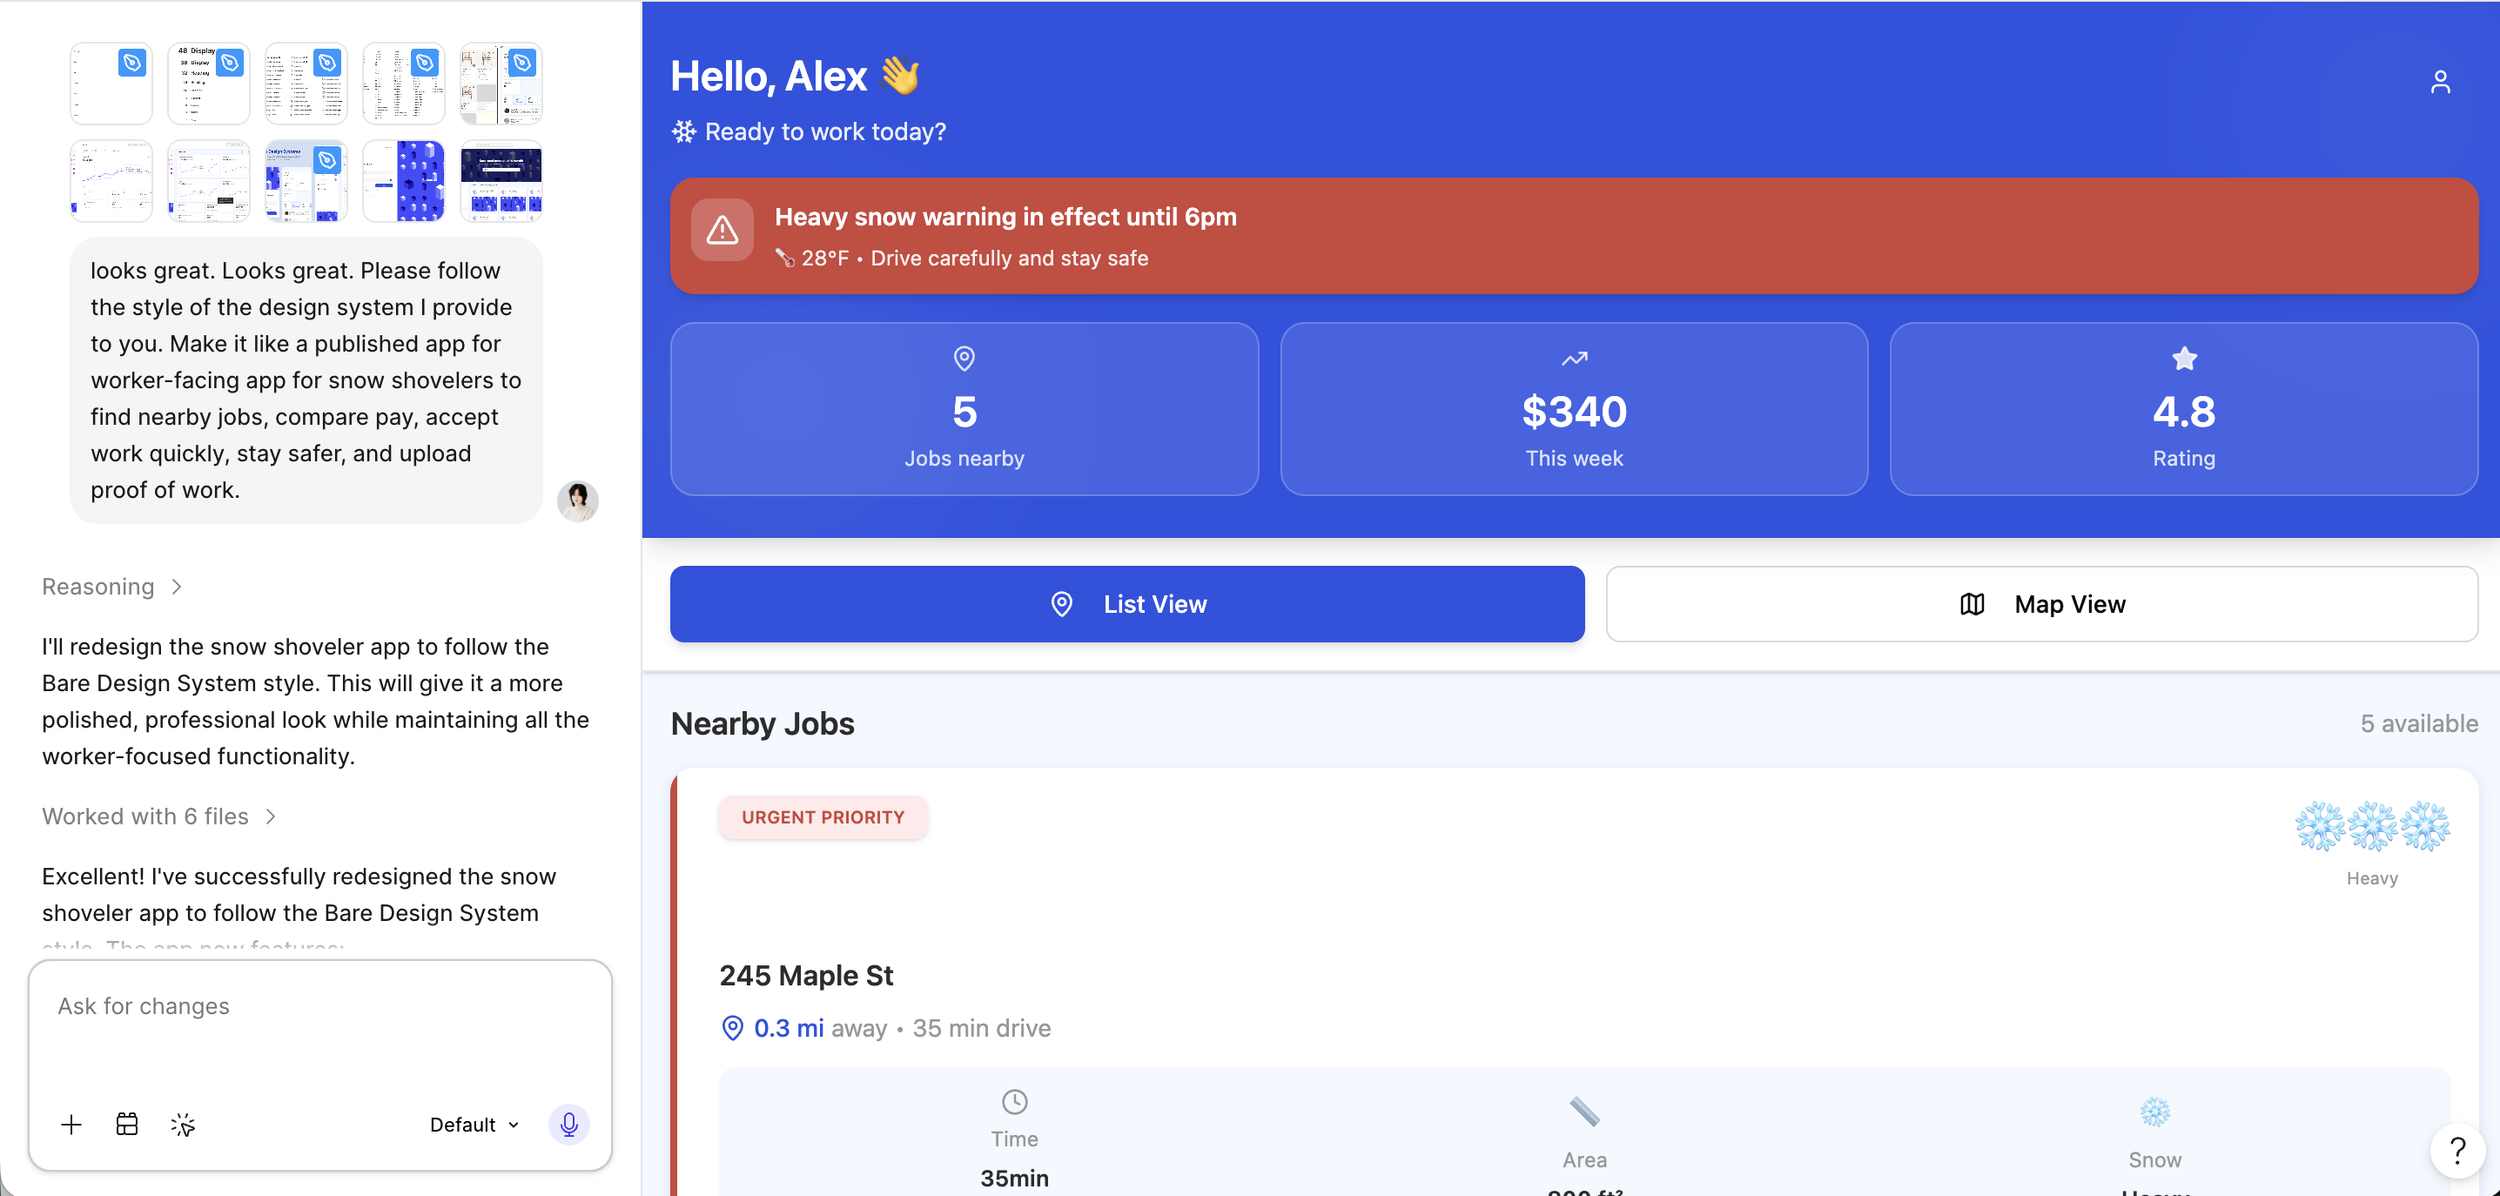The height and width of the screenshot is (1196, 2500).
Task: Click the help question mark button
Action: 2457,1150
